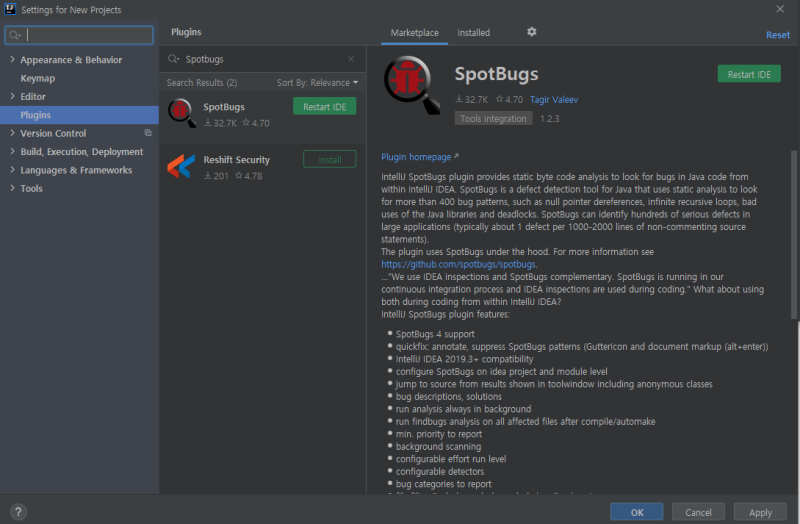Screen dimensions: 800x524
Task: Install the Reshift Security plugin
Action: [330, 160]
